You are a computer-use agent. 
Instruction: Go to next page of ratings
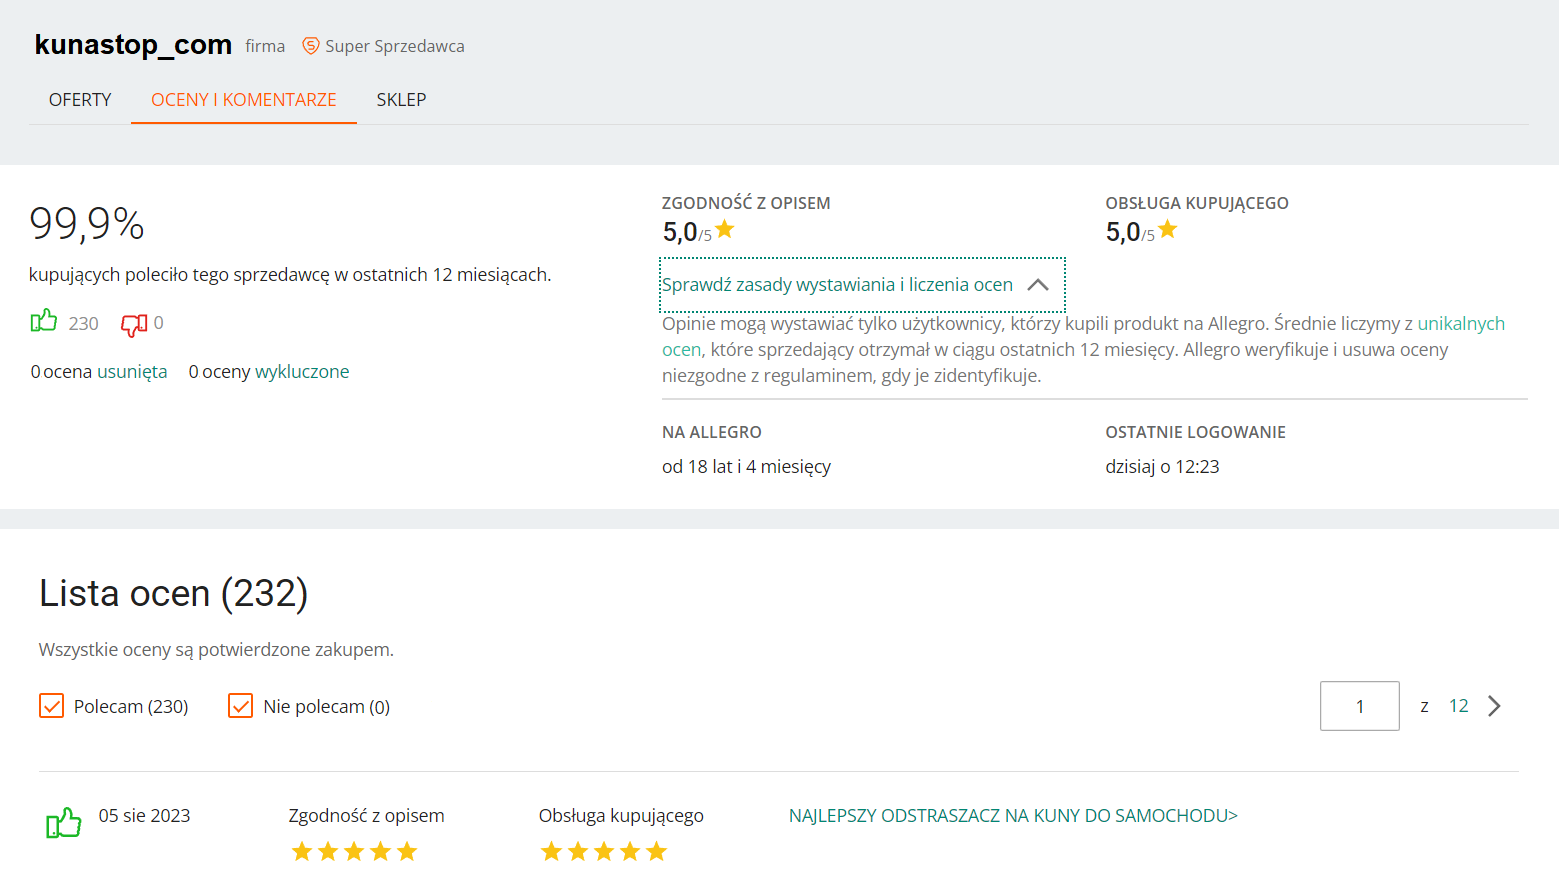[x=1494, y=706]
